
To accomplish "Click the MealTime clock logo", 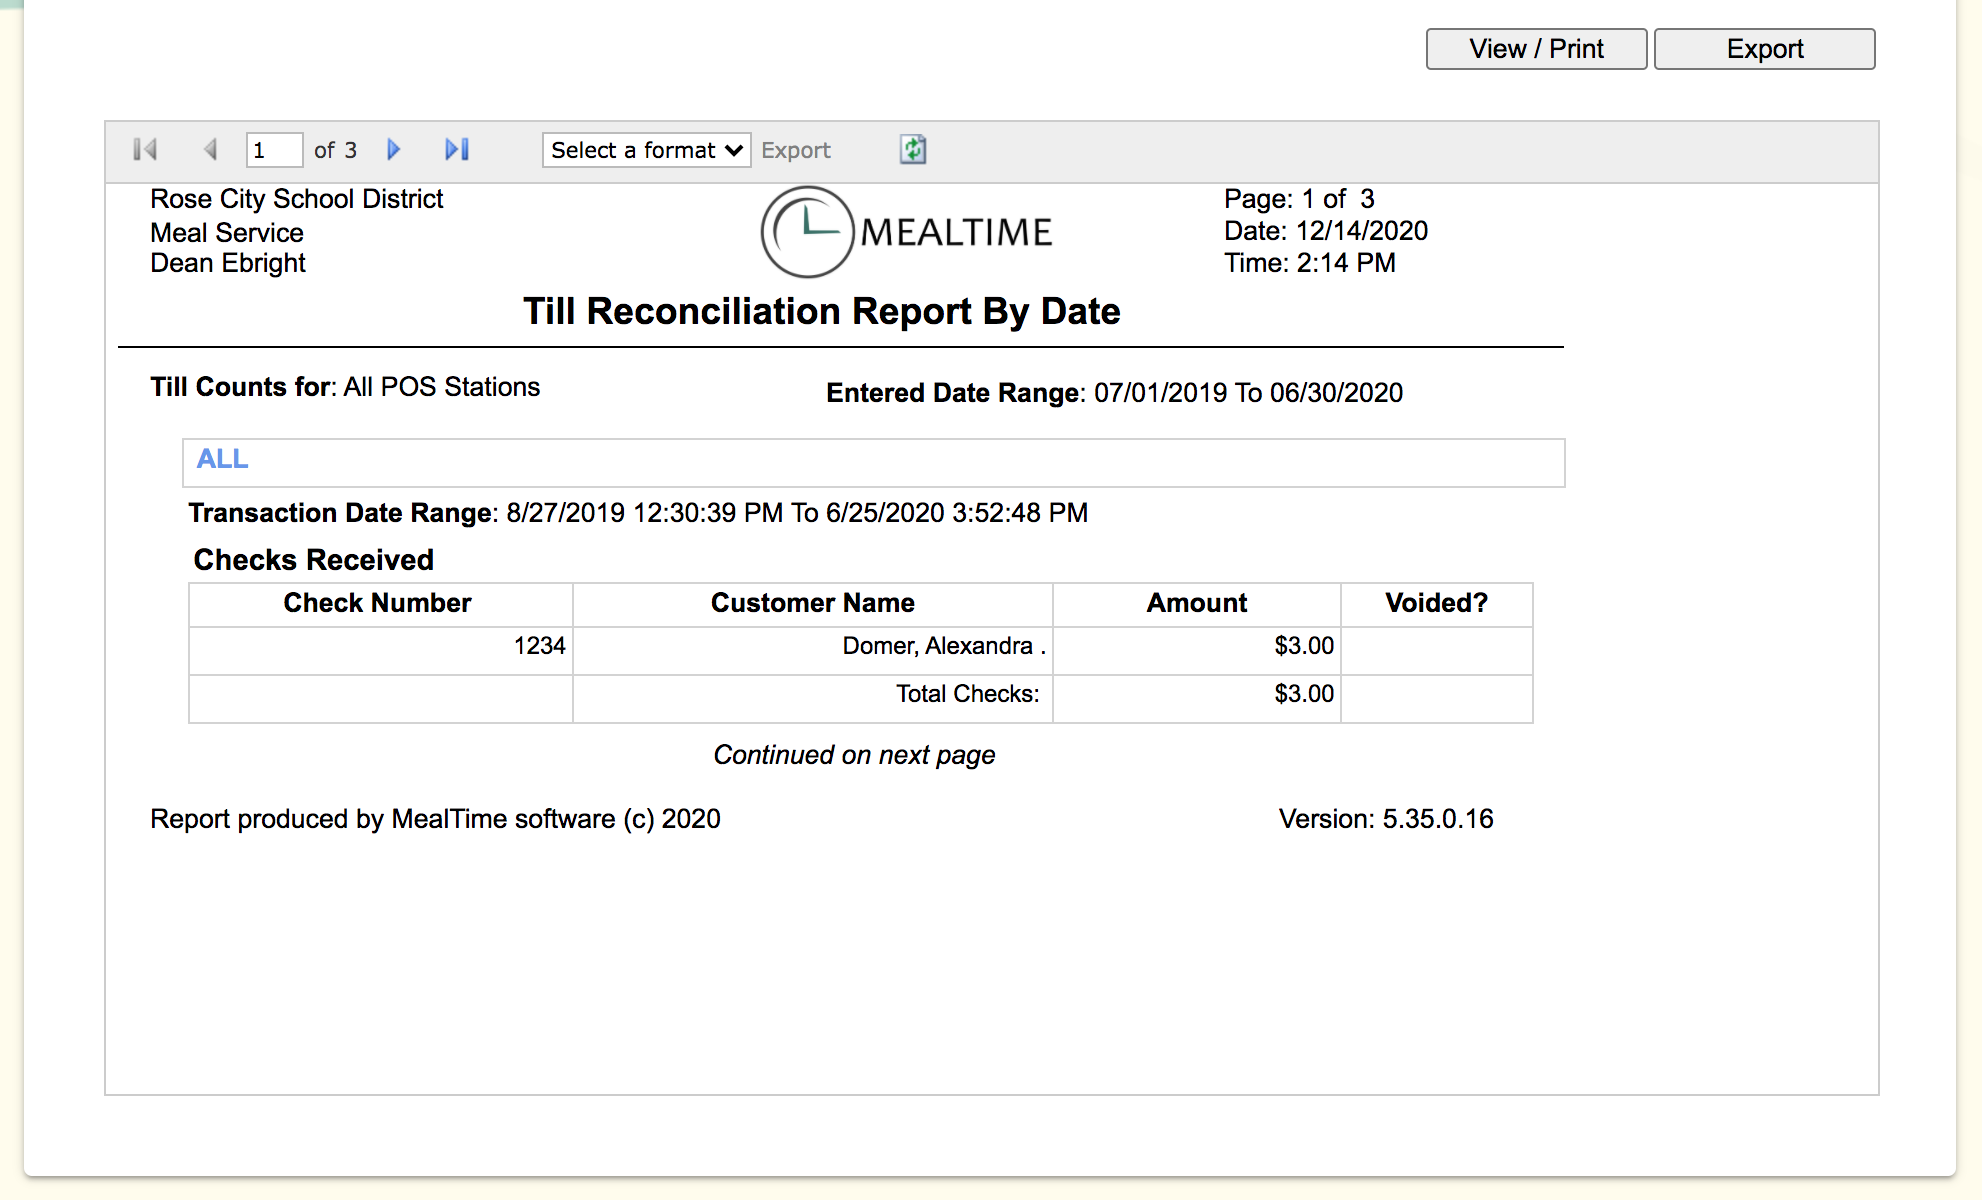I will pos(807,232).
